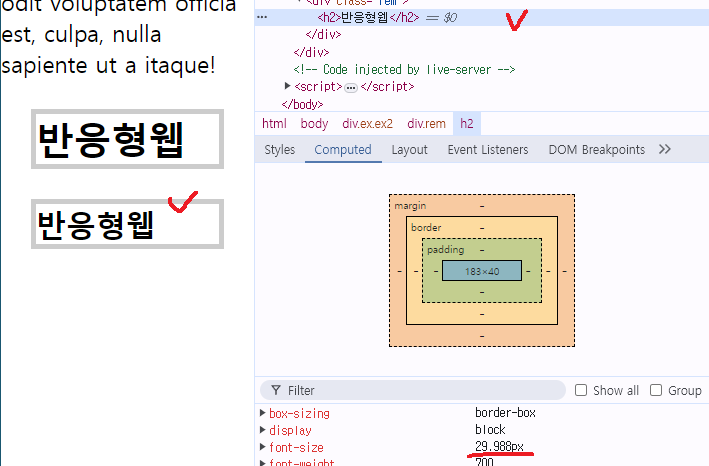Select body in the breadcrumb
The width and height of the screenshot is (709, 466).
click(314, 123)
